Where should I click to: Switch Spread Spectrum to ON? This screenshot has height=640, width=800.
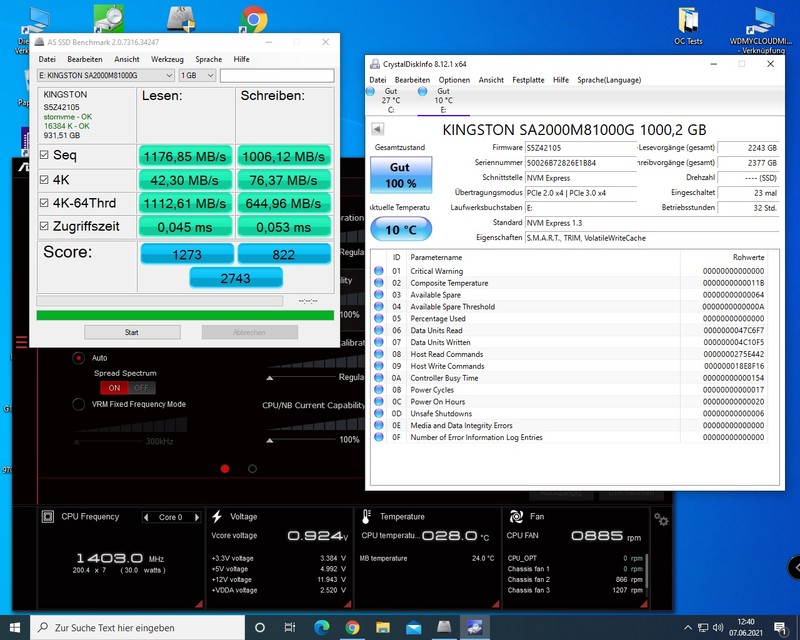pos(114,388)
